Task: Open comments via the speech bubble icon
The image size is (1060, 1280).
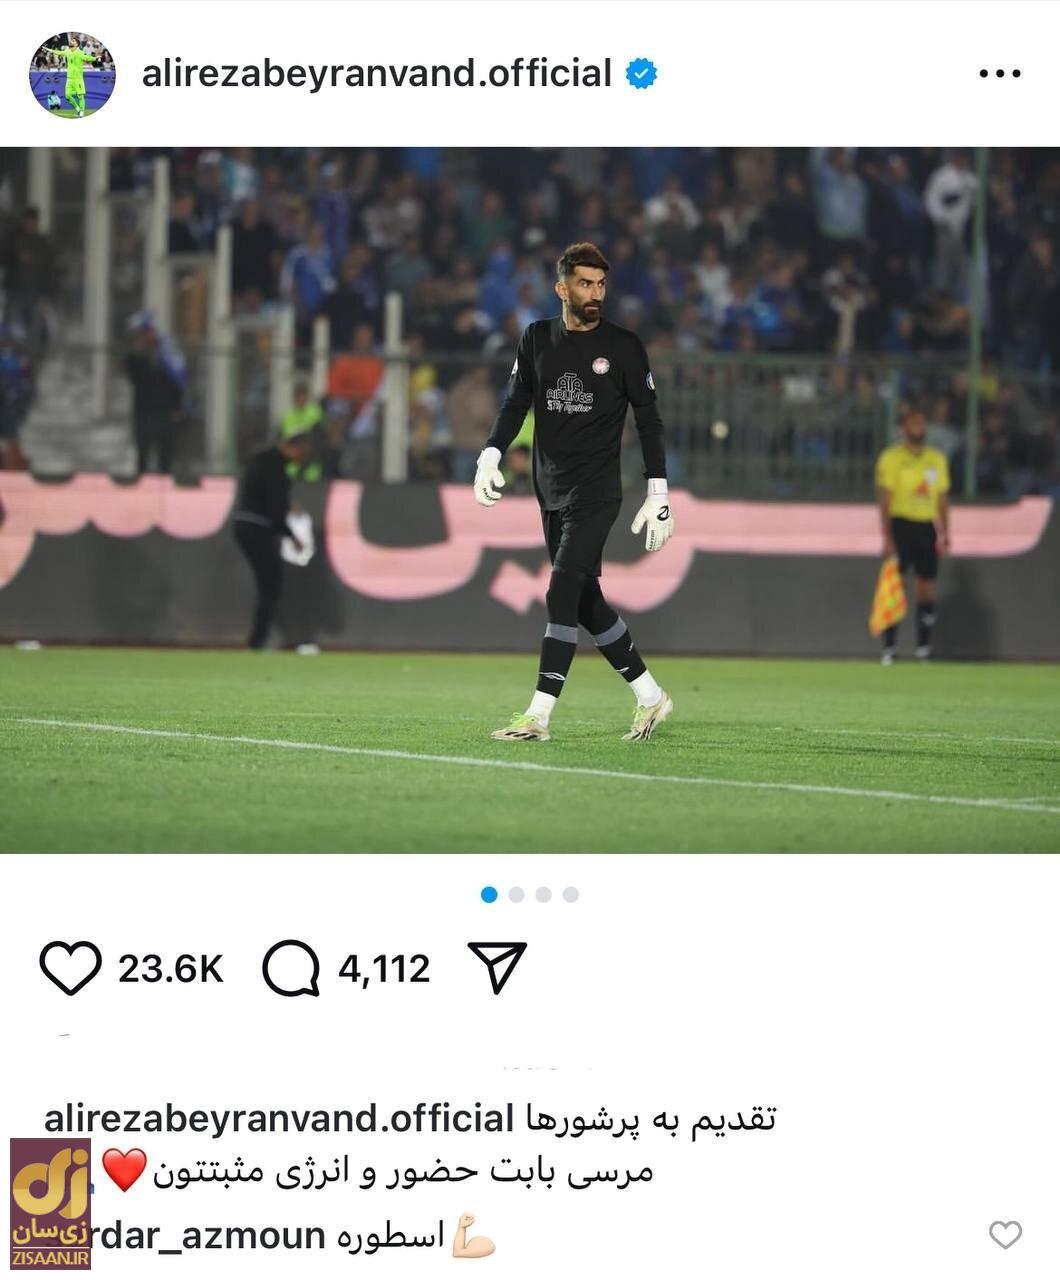Action: click(291, 968)
